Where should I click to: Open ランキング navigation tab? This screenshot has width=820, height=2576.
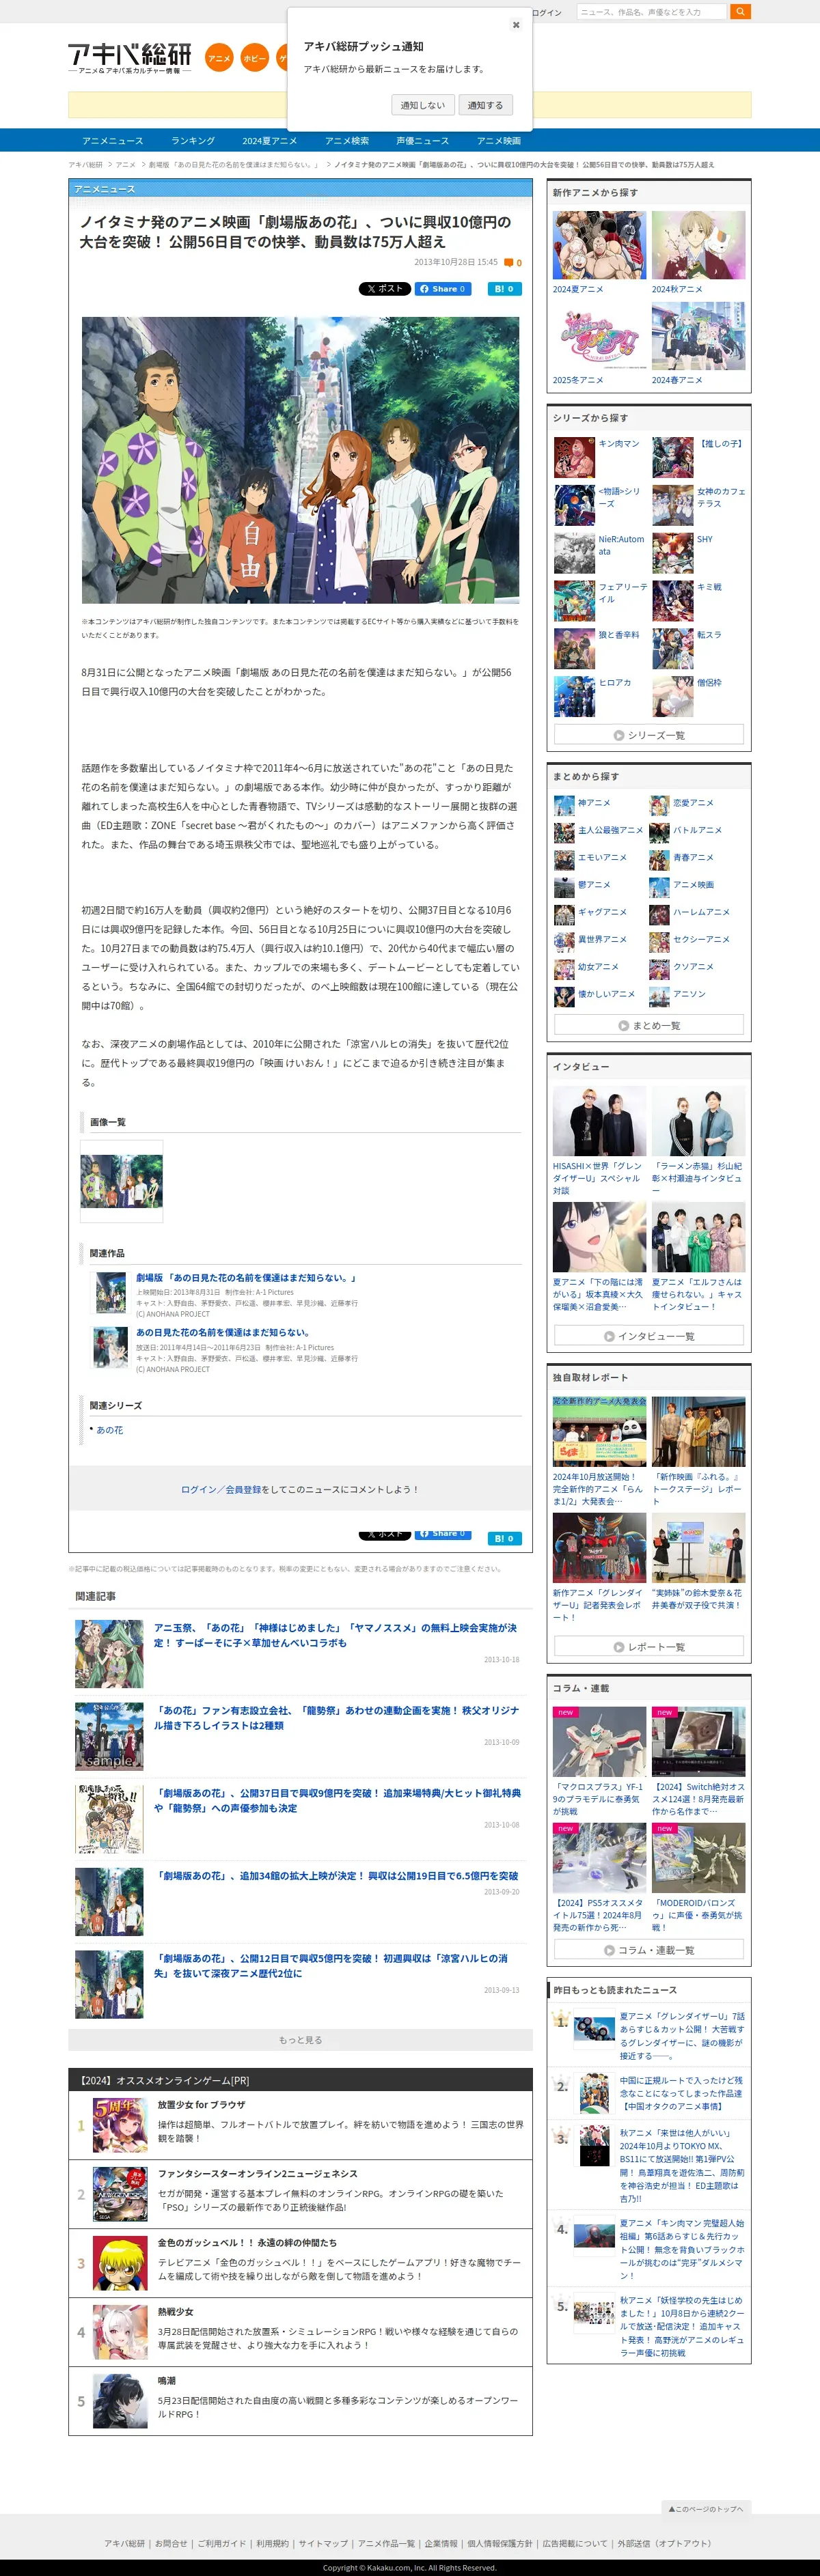[193, 141]
